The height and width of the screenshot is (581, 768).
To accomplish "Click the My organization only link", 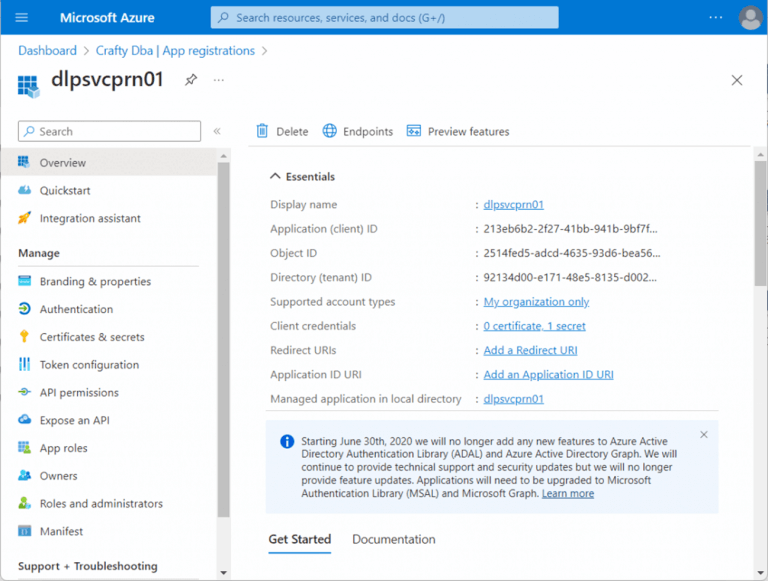I will coord(536,301).
